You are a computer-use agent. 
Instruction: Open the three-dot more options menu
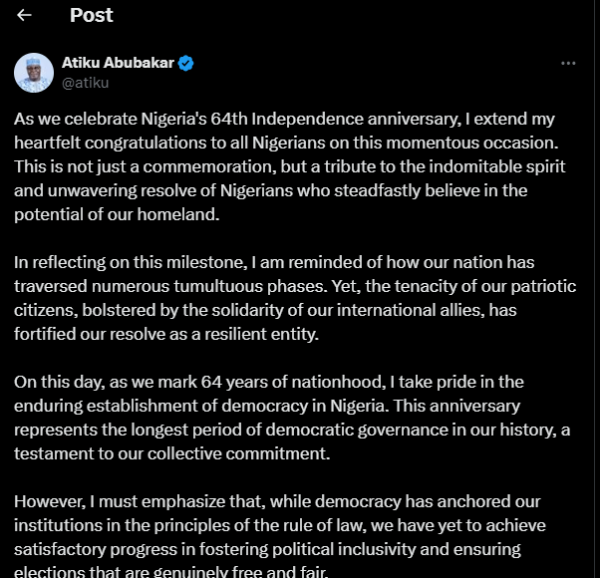coord(568,63)
